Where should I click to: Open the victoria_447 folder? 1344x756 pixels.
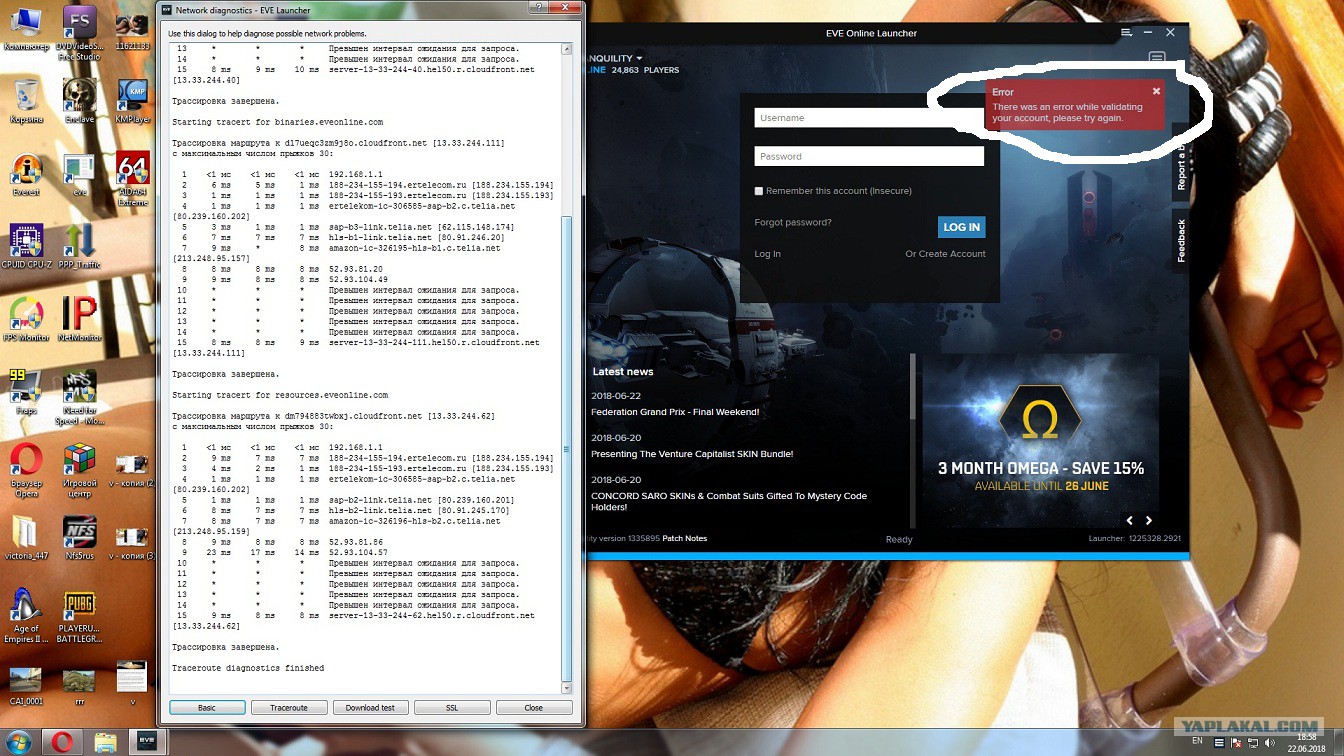26,538
